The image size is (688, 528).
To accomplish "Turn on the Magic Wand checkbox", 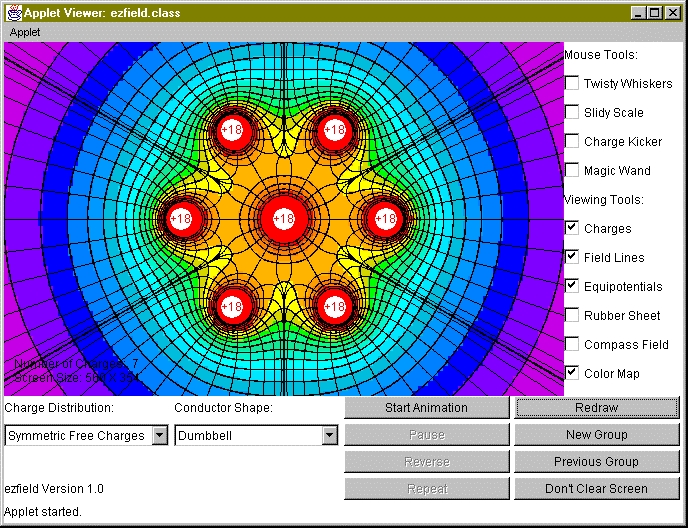I will [572, 170].
